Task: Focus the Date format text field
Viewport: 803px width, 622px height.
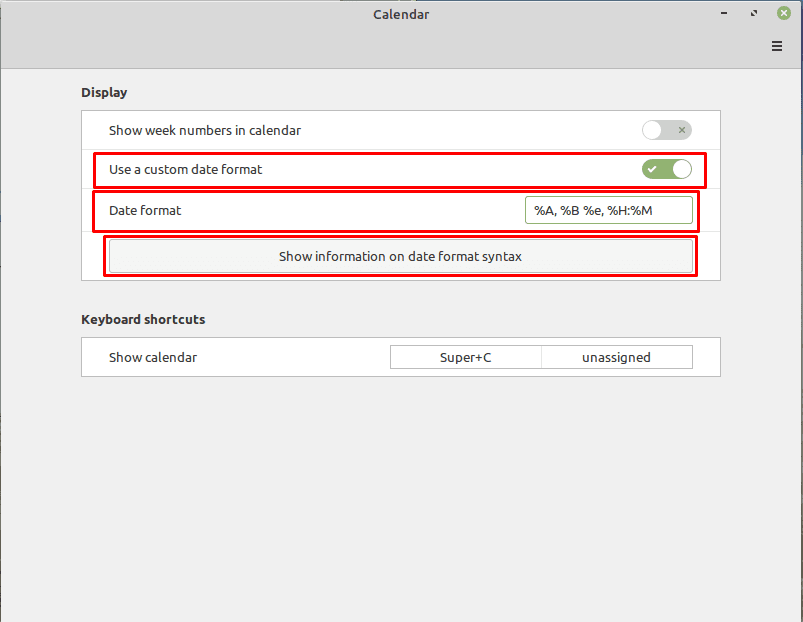Action: click(608, 210)
